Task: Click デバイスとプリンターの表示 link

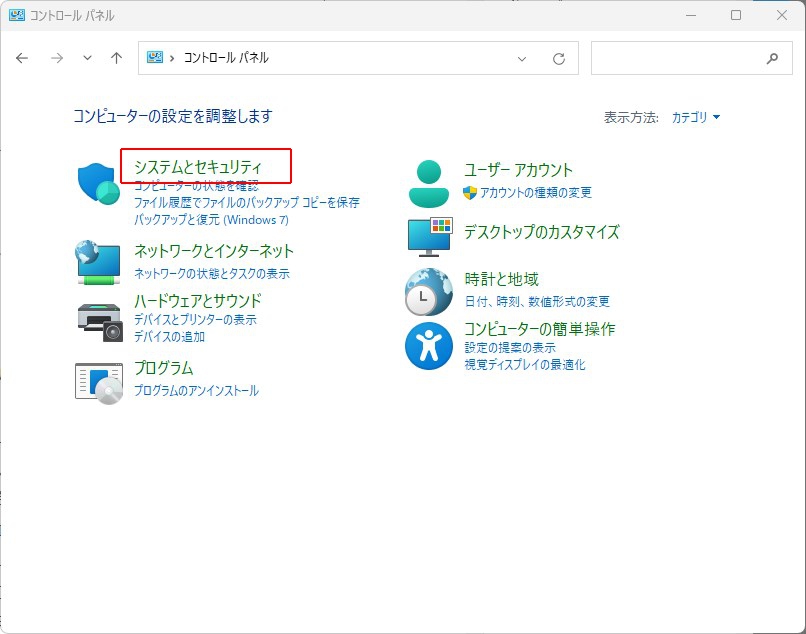Action: (195, 320)
